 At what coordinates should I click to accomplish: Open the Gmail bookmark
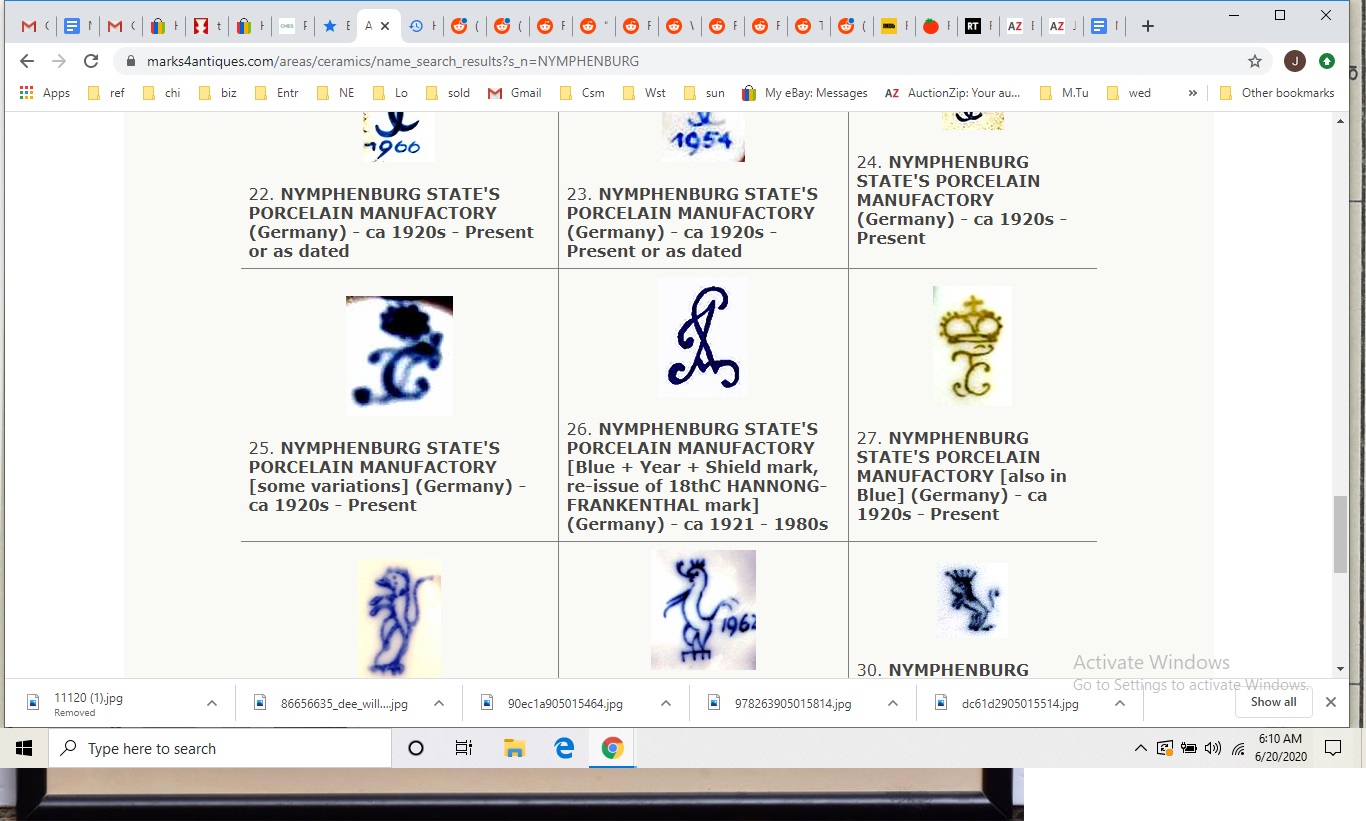(x=515, y=93)
